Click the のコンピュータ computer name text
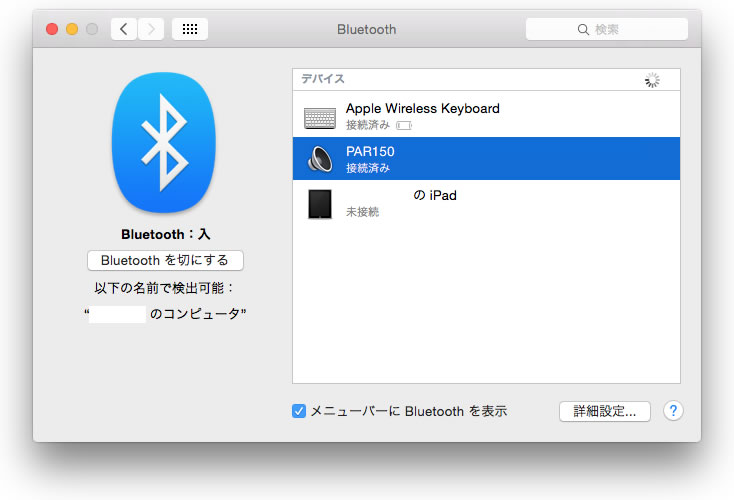The width and height of the screenshot is (734, 500). pyautogui.click(x=198, y=314)
